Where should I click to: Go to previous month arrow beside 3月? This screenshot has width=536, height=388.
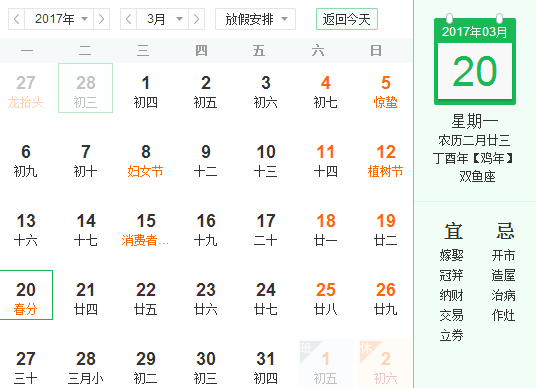[129, 19]
